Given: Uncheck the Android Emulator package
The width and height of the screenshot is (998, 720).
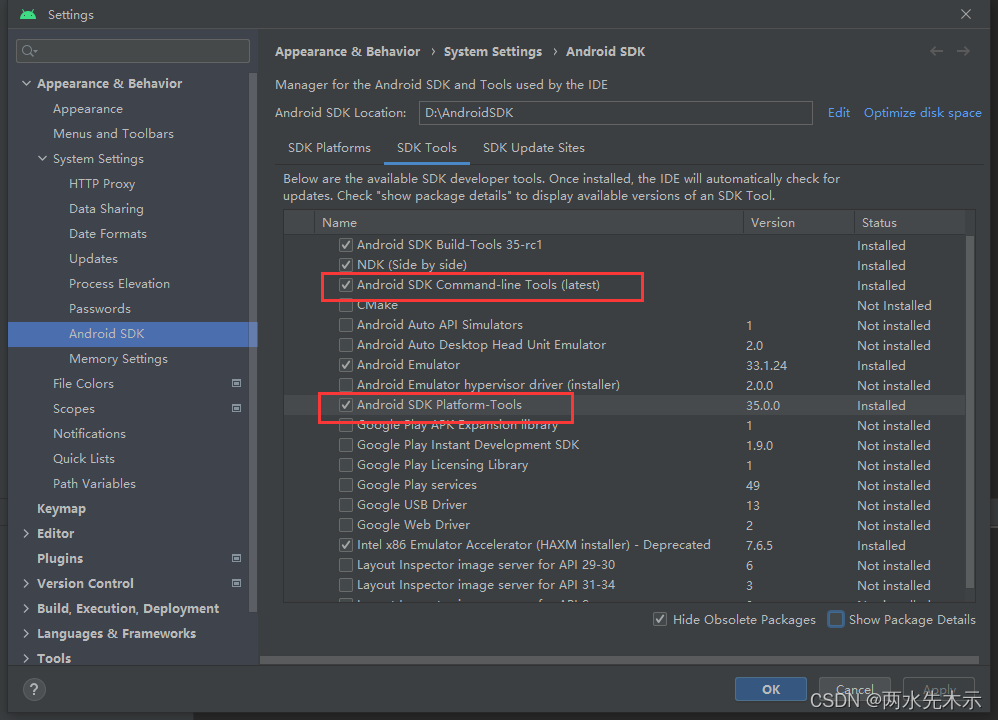Looking at the screenshot, I should point(345,365).
